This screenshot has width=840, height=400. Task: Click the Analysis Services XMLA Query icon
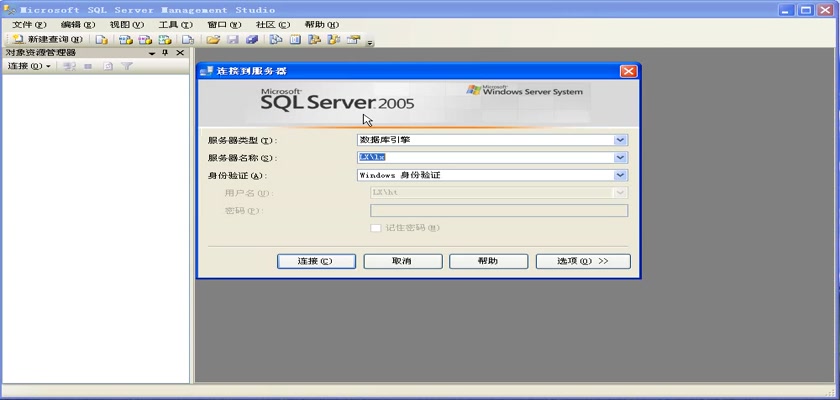click(165, 40)
